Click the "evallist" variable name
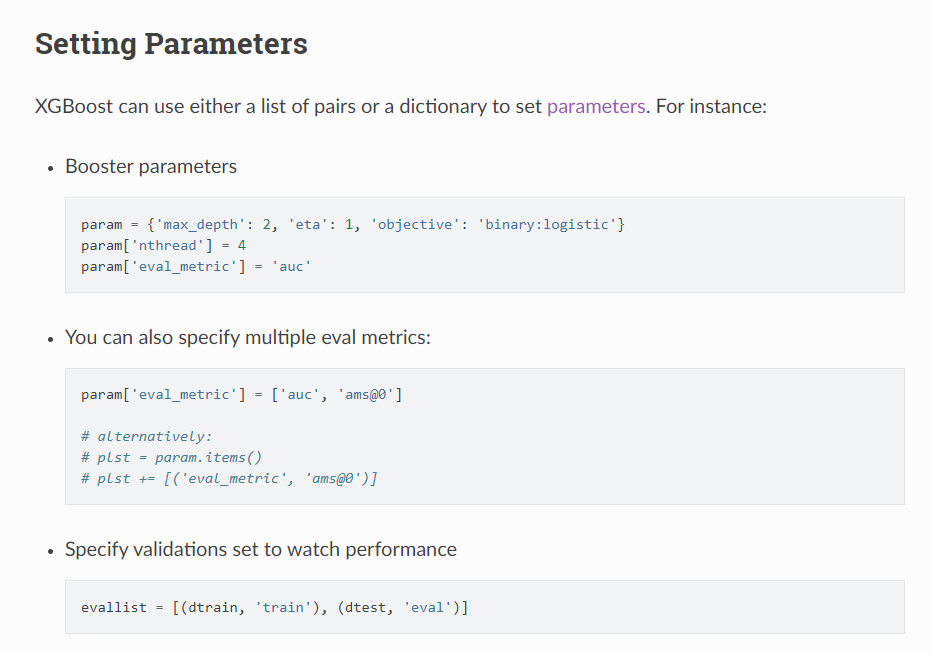 point(114,607)
